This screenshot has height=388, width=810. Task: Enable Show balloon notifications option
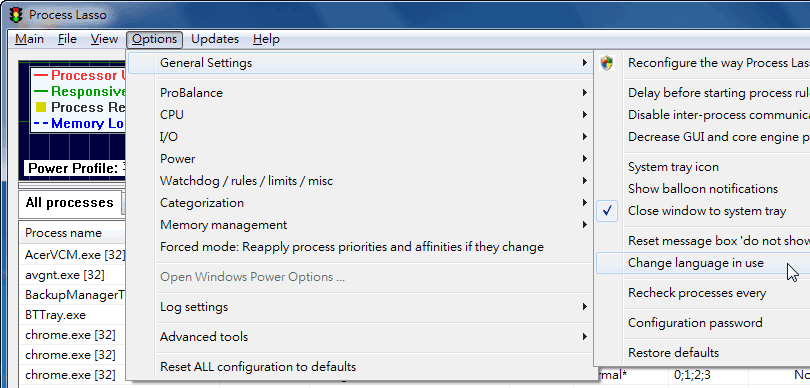703,189
